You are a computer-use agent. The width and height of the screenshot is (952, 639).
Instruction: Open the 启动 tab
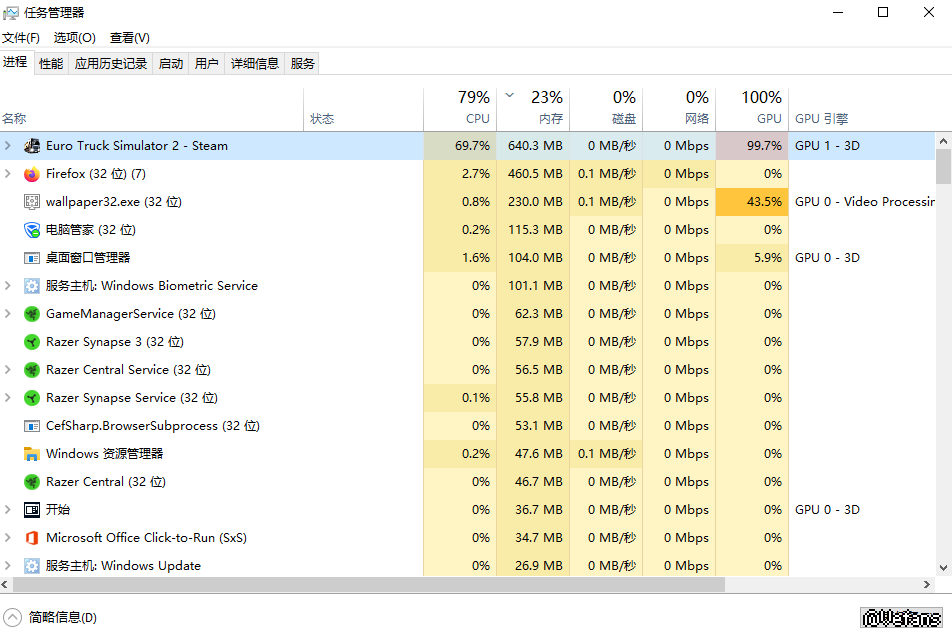171,64
